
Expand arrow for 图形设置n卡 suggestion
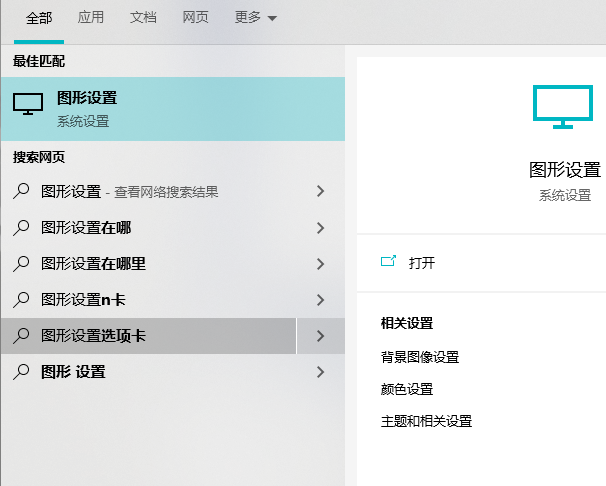pos(320,300)
